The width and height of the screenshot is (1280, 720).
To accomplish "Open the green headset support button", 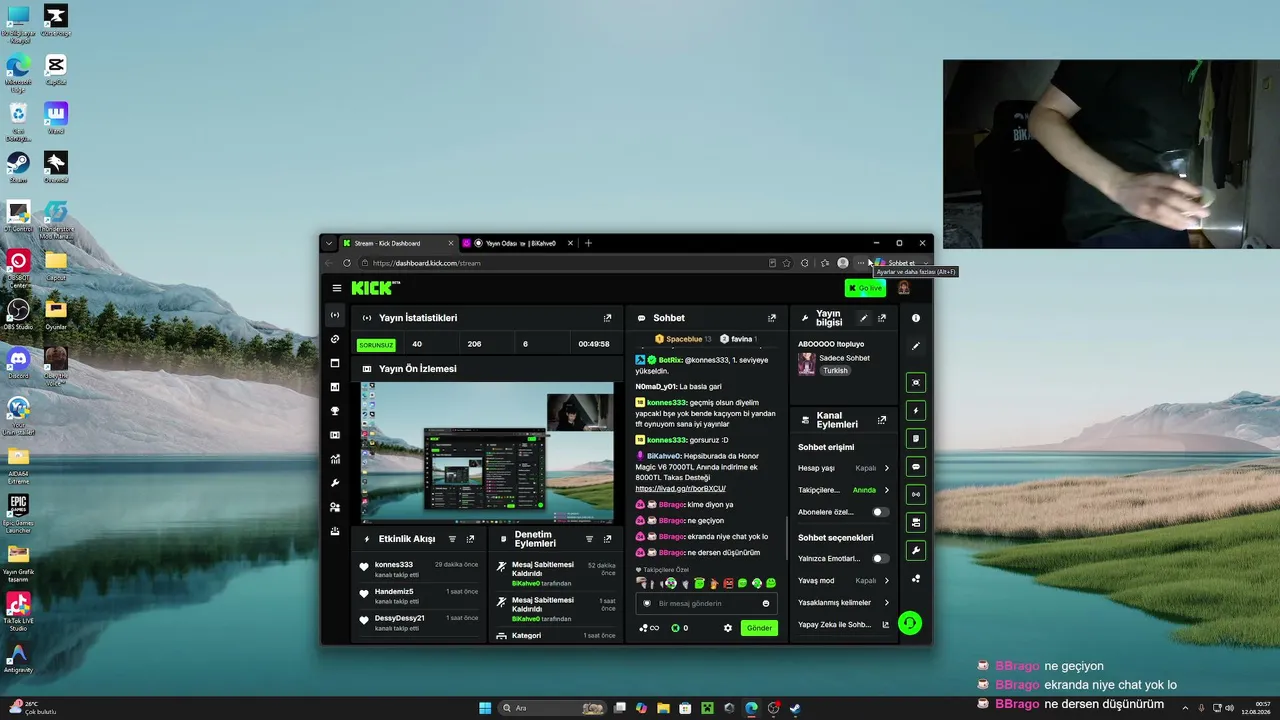I will [x=909, y=623].
